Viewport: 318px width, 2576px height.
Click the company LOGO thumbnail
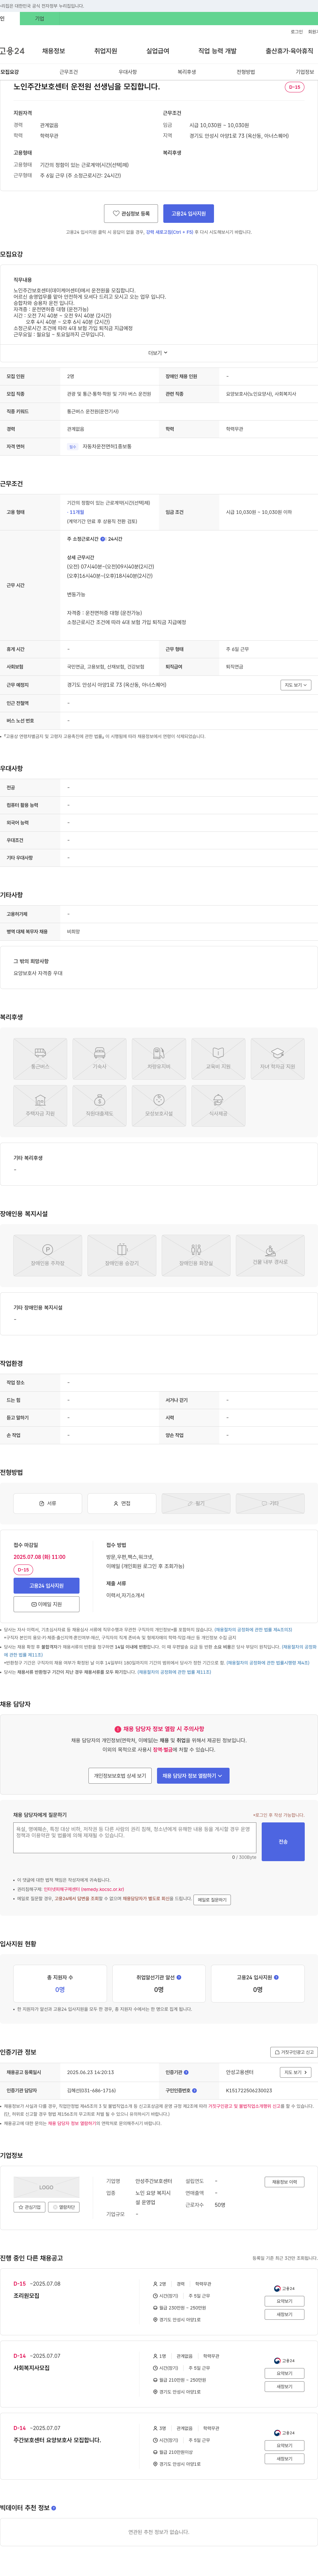(x=46, y=2187)
